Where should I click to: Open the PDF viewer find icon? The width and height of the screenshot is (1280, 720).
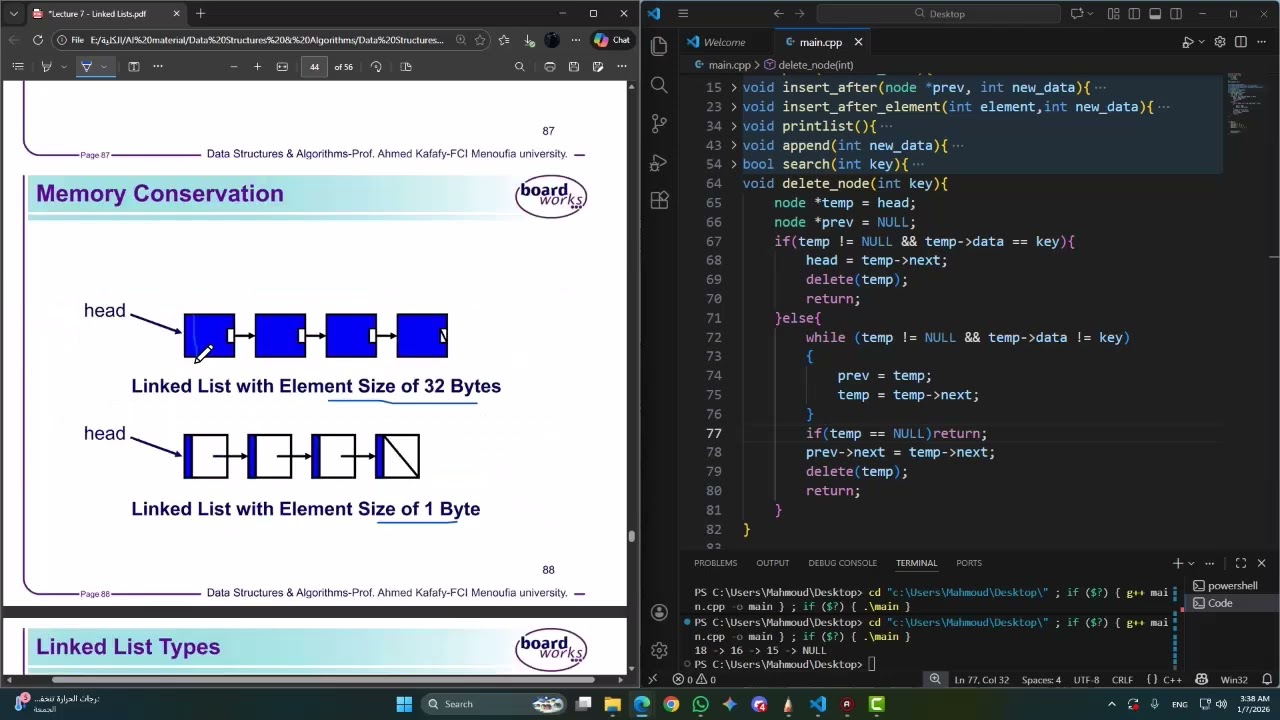519,67
